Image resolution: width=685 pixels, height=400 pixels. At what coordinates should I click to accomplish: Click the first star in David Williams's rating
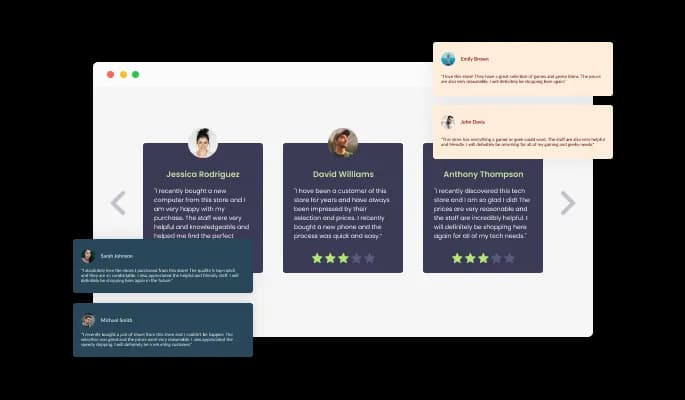317,258
